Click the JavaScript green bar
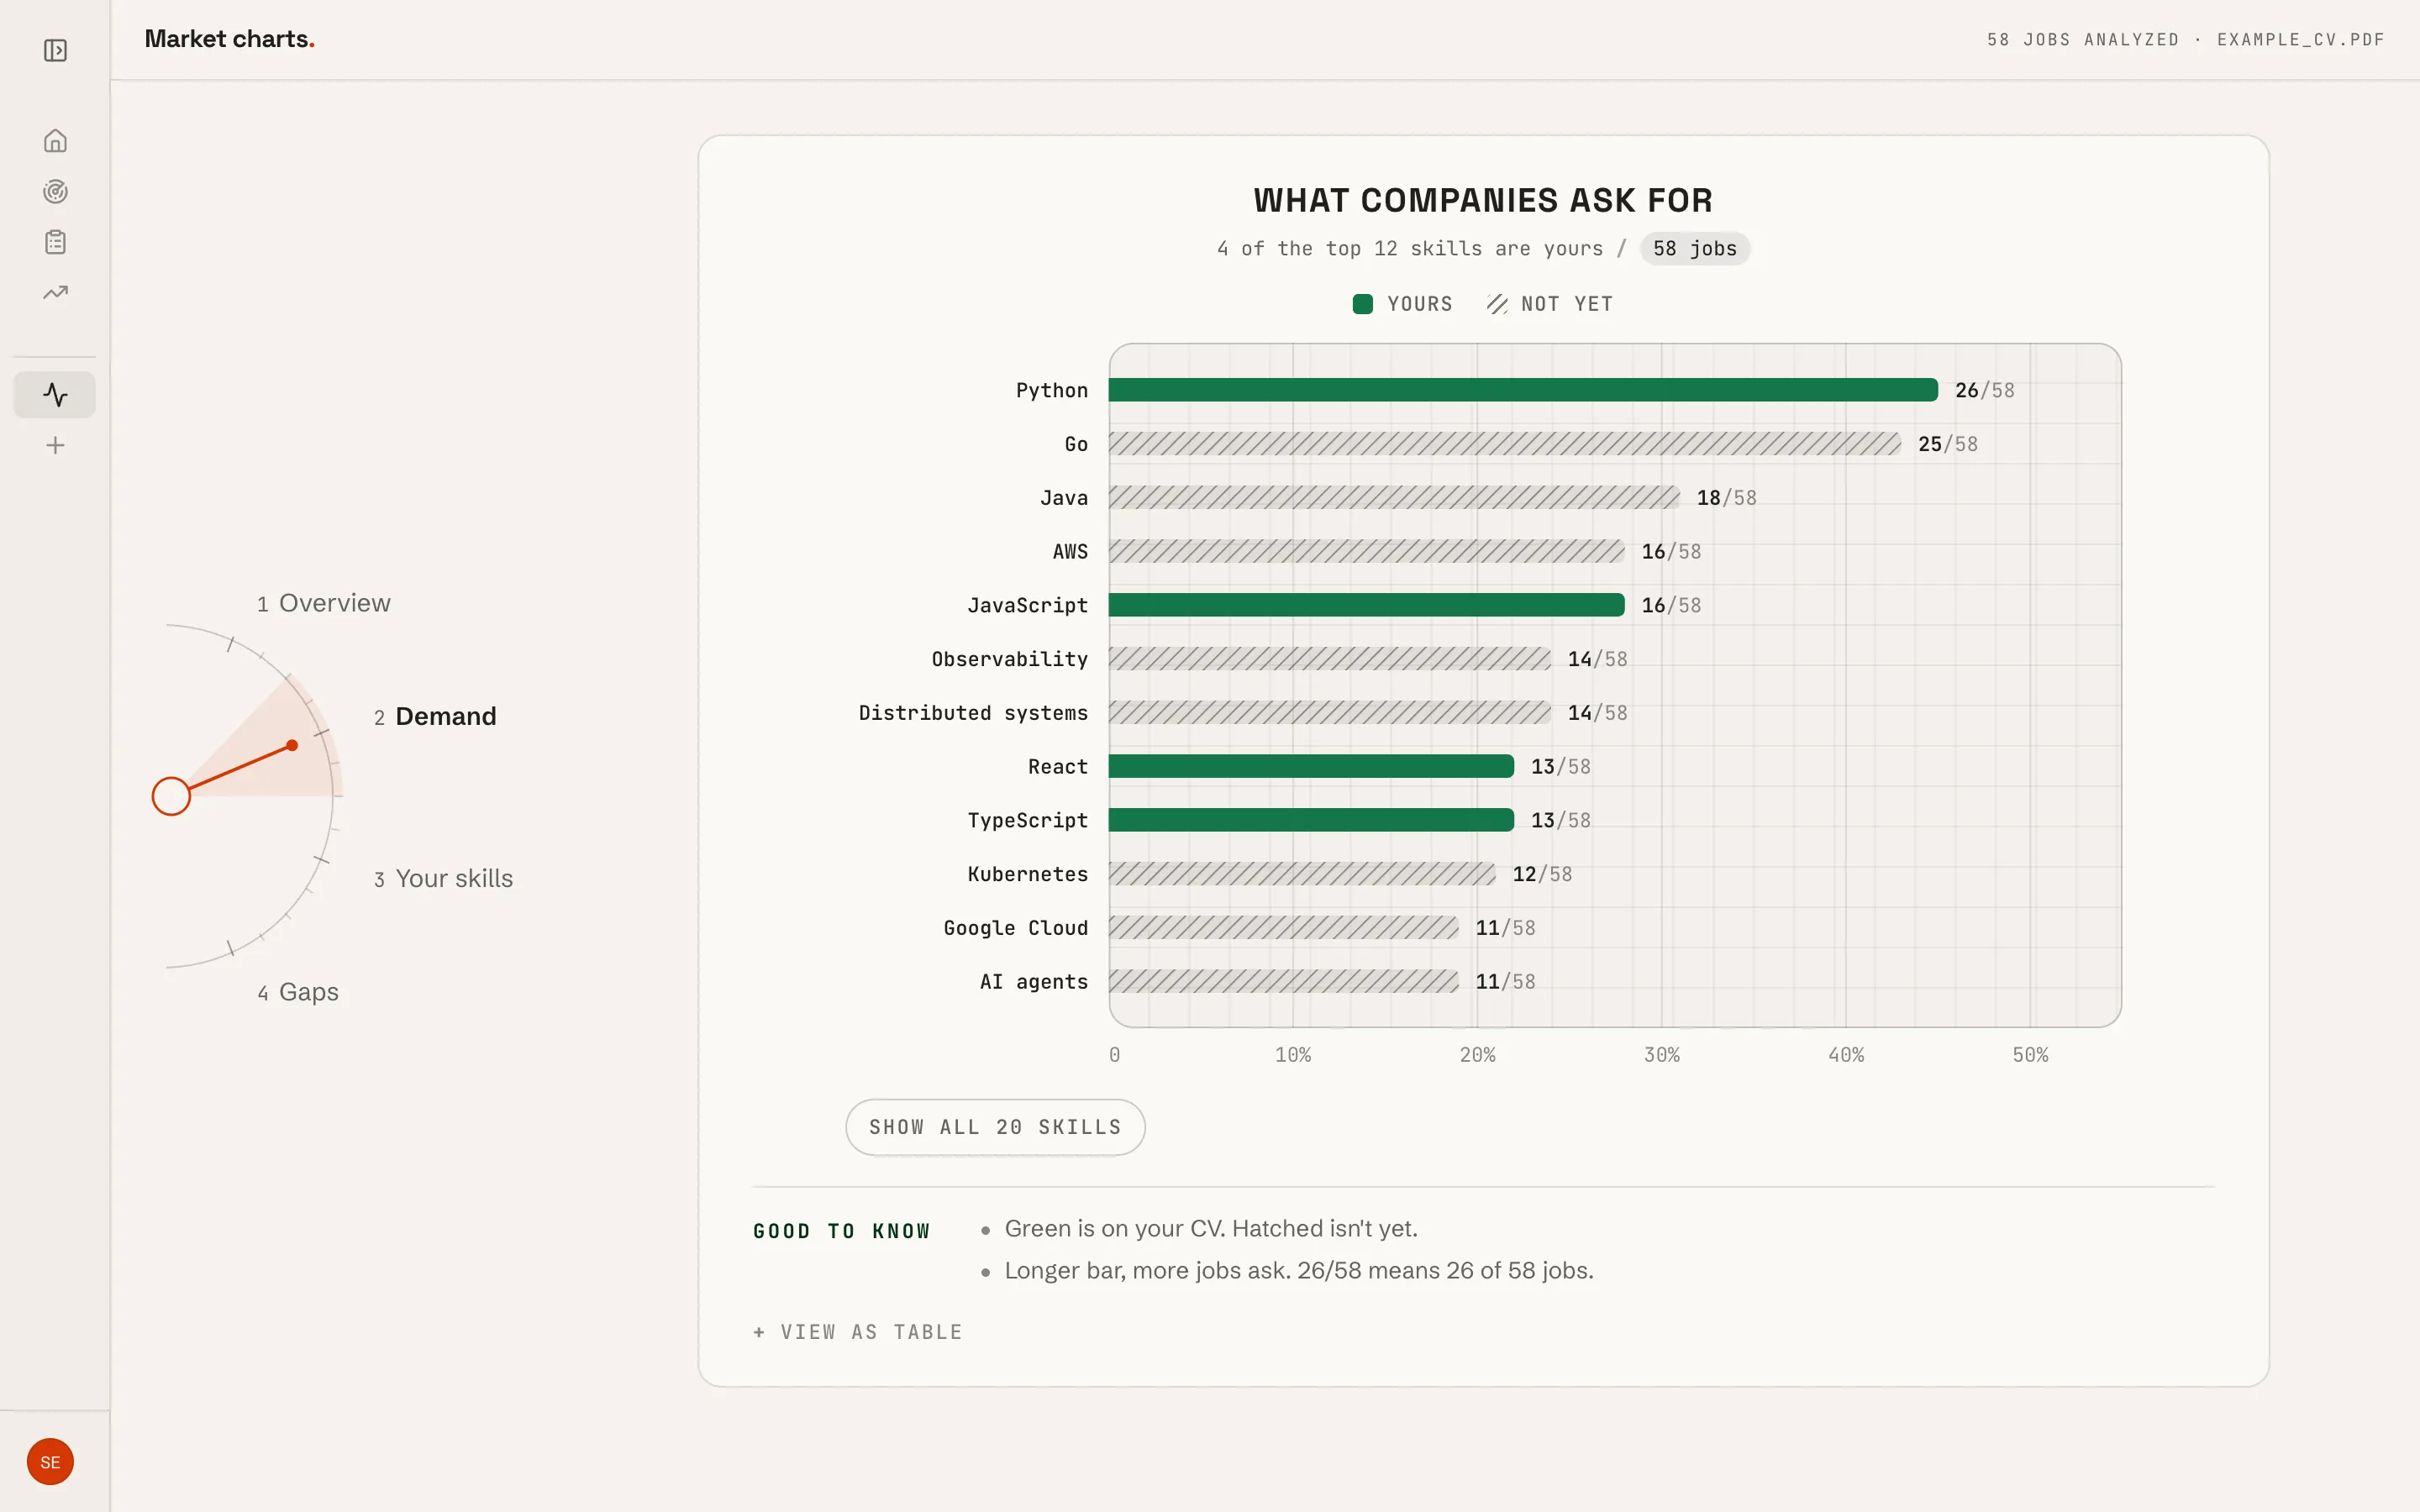 click(x=1367, y=605)
